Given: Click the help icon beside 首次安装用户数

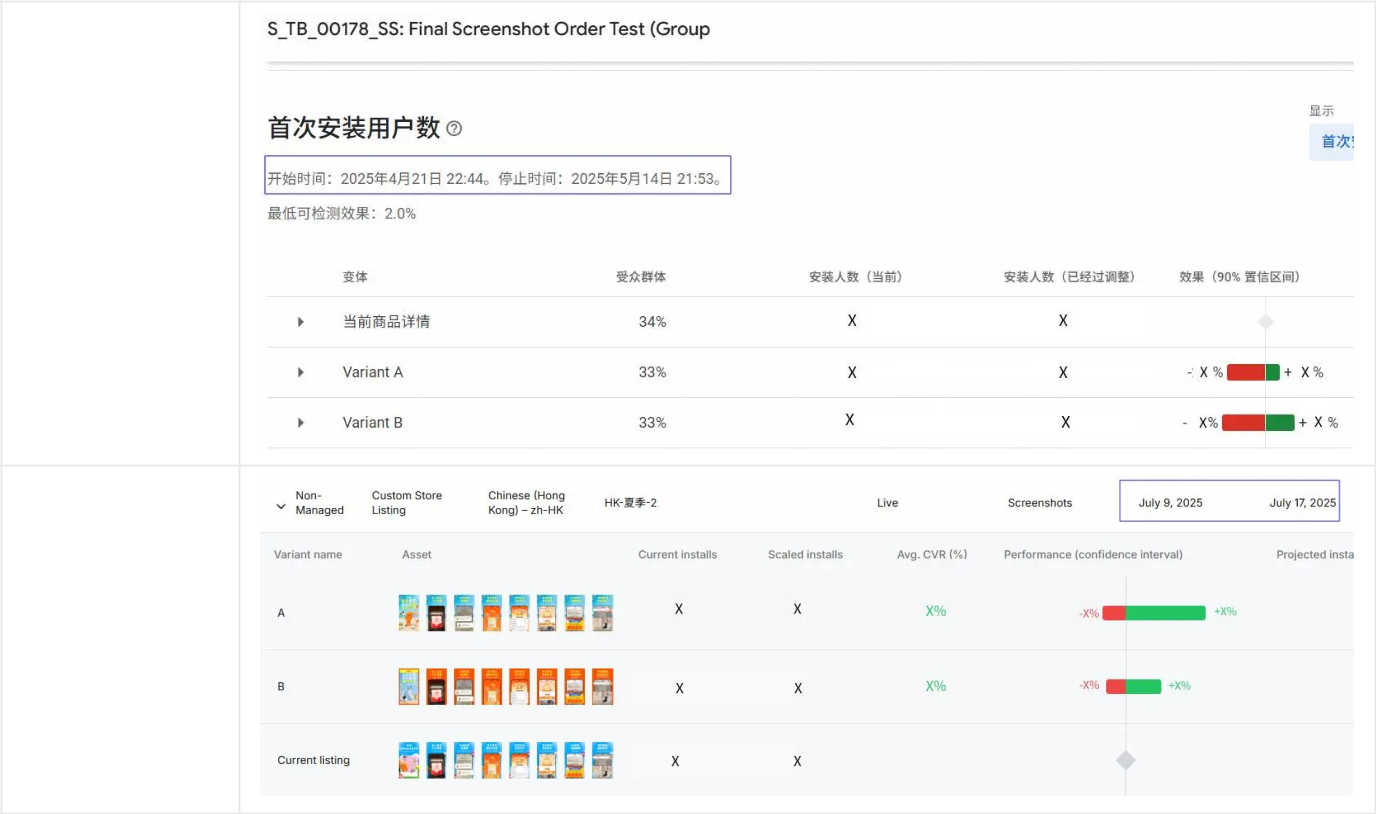Looking at the screenshot, I should point(455,129).
